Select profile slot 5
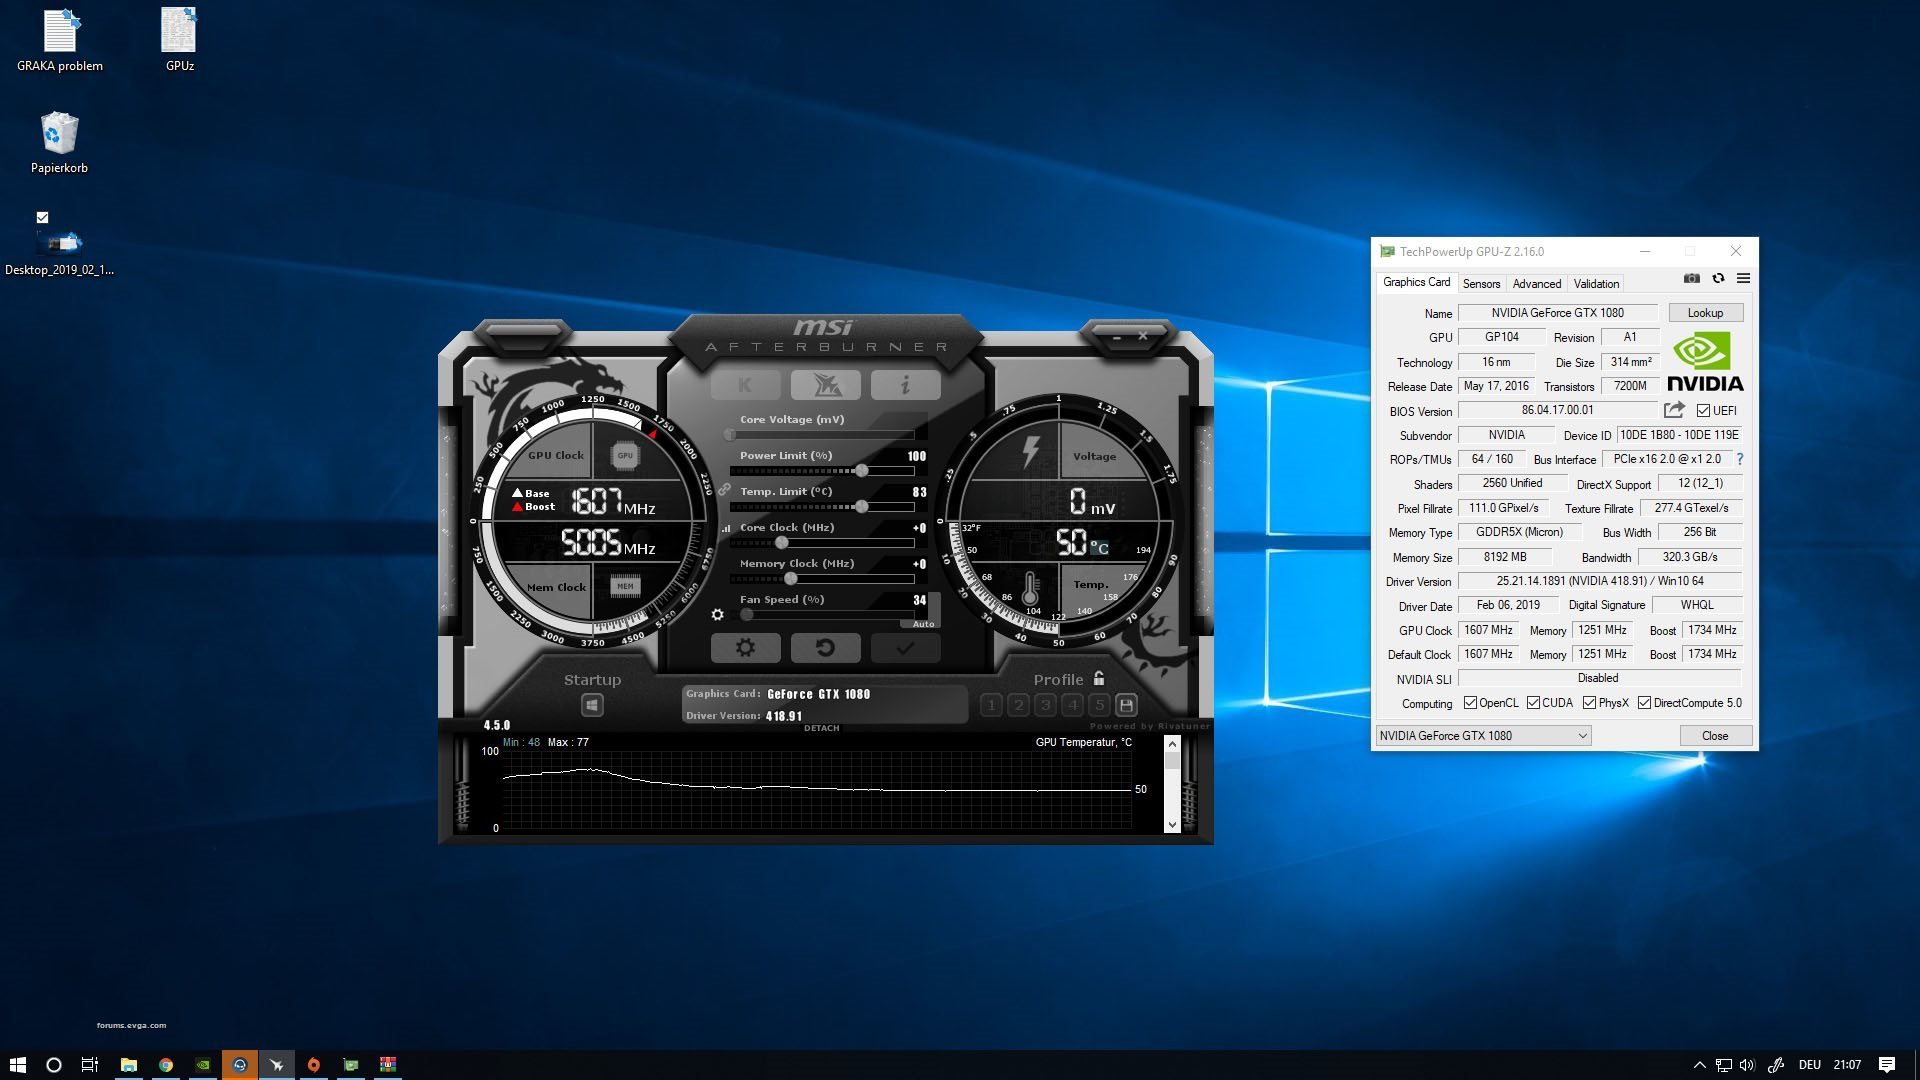 pos(1099,705)
